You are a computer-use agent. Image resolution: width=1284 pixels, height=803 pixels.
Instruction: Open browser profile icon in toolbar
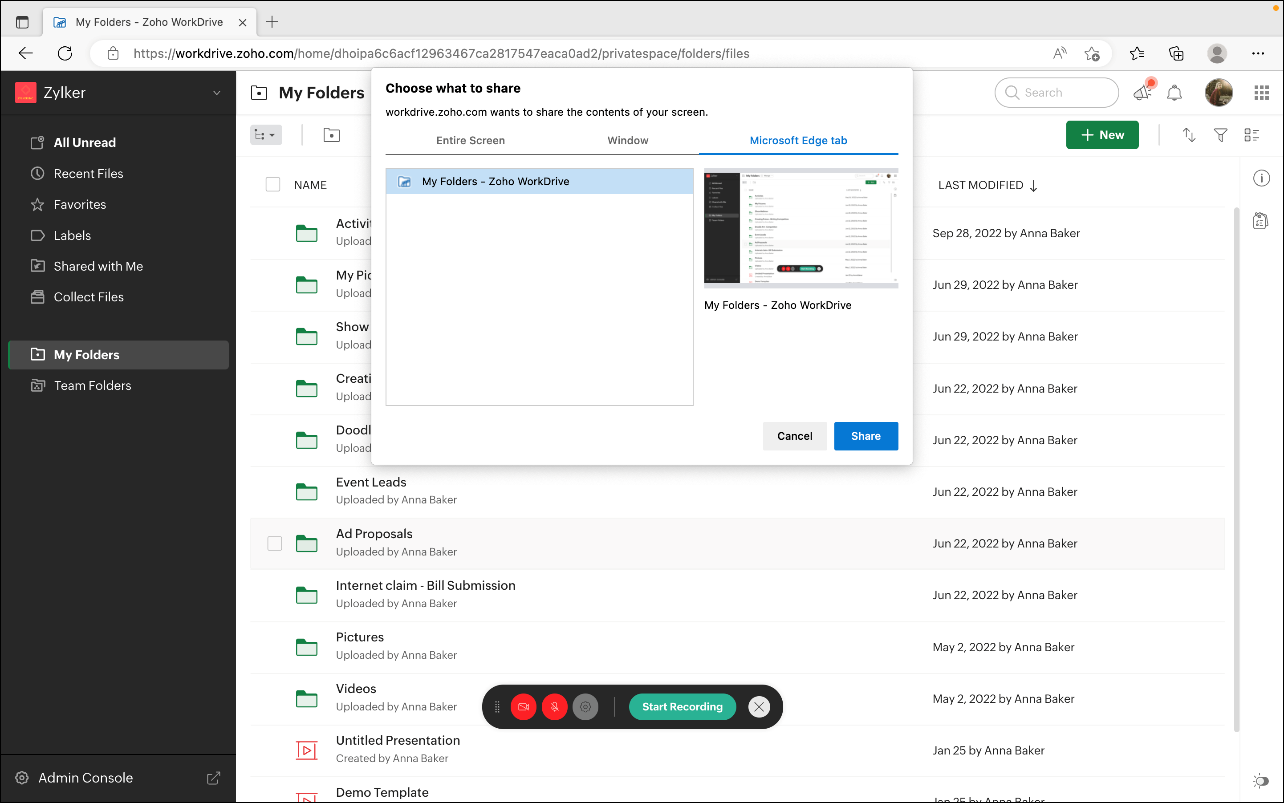pos(1217,53)
